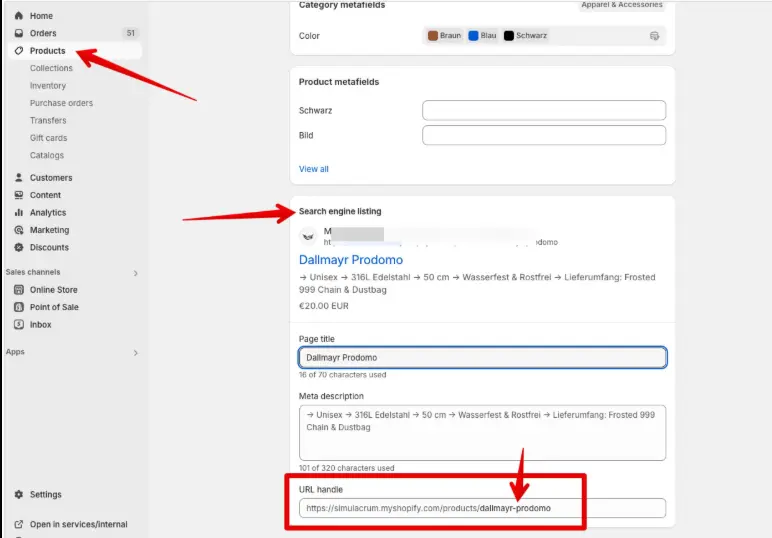Screen dimensions: 772x538
Task: Click the Content icon in sidebar
Action: (19, 195)
